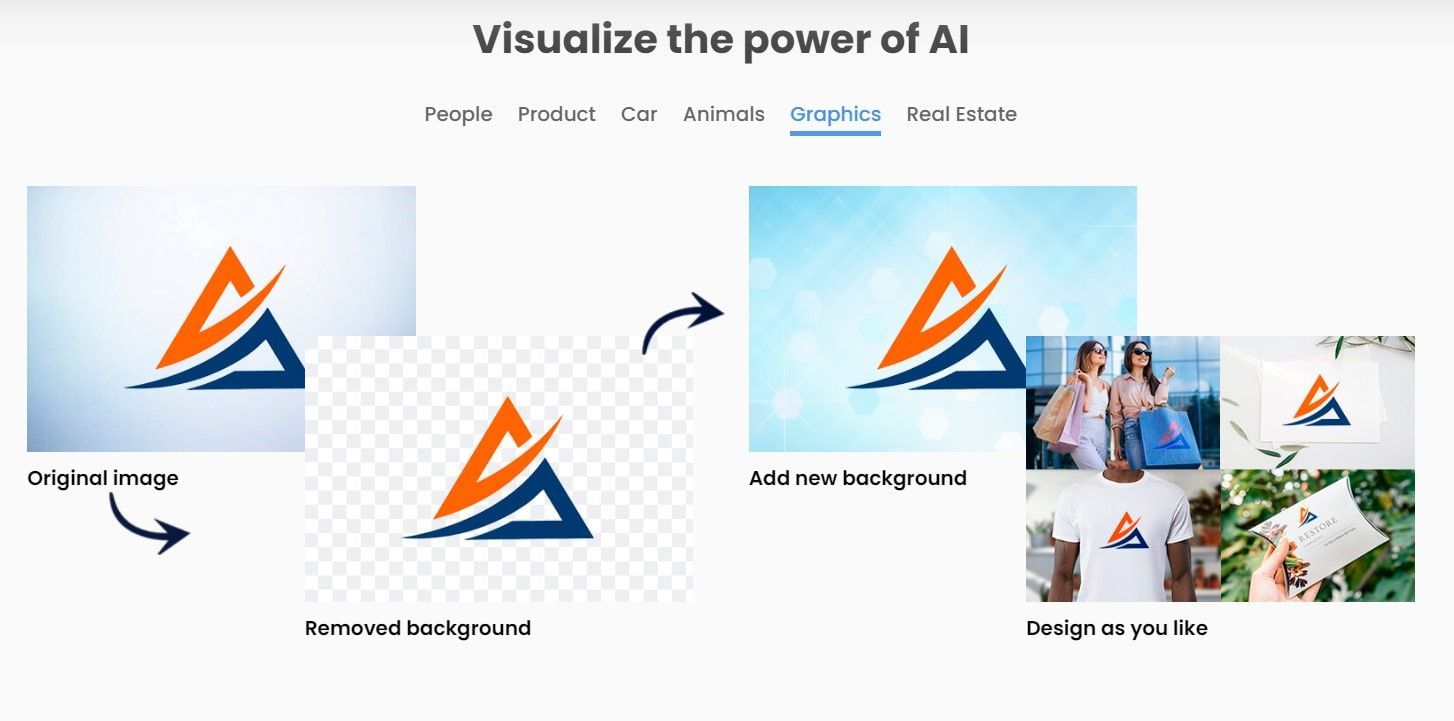The image size is (1454, 721).
Task: Open the Car category
Action: point(639,114)
